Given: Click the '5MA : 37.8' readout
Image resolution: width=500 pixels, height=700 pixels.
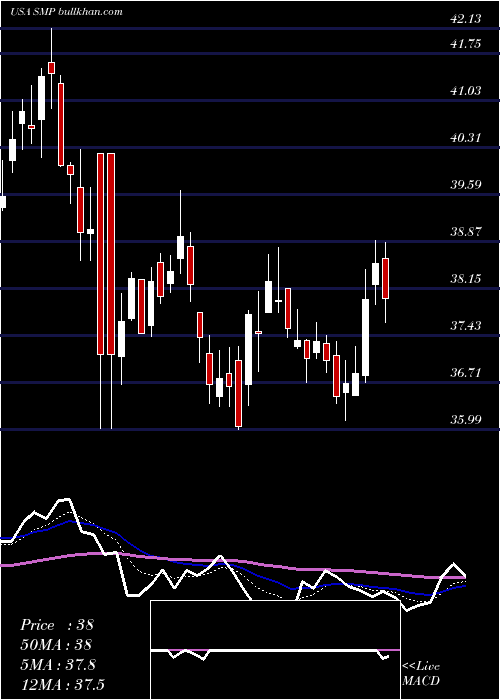Looking at the screenshot, I should [58, 665].
